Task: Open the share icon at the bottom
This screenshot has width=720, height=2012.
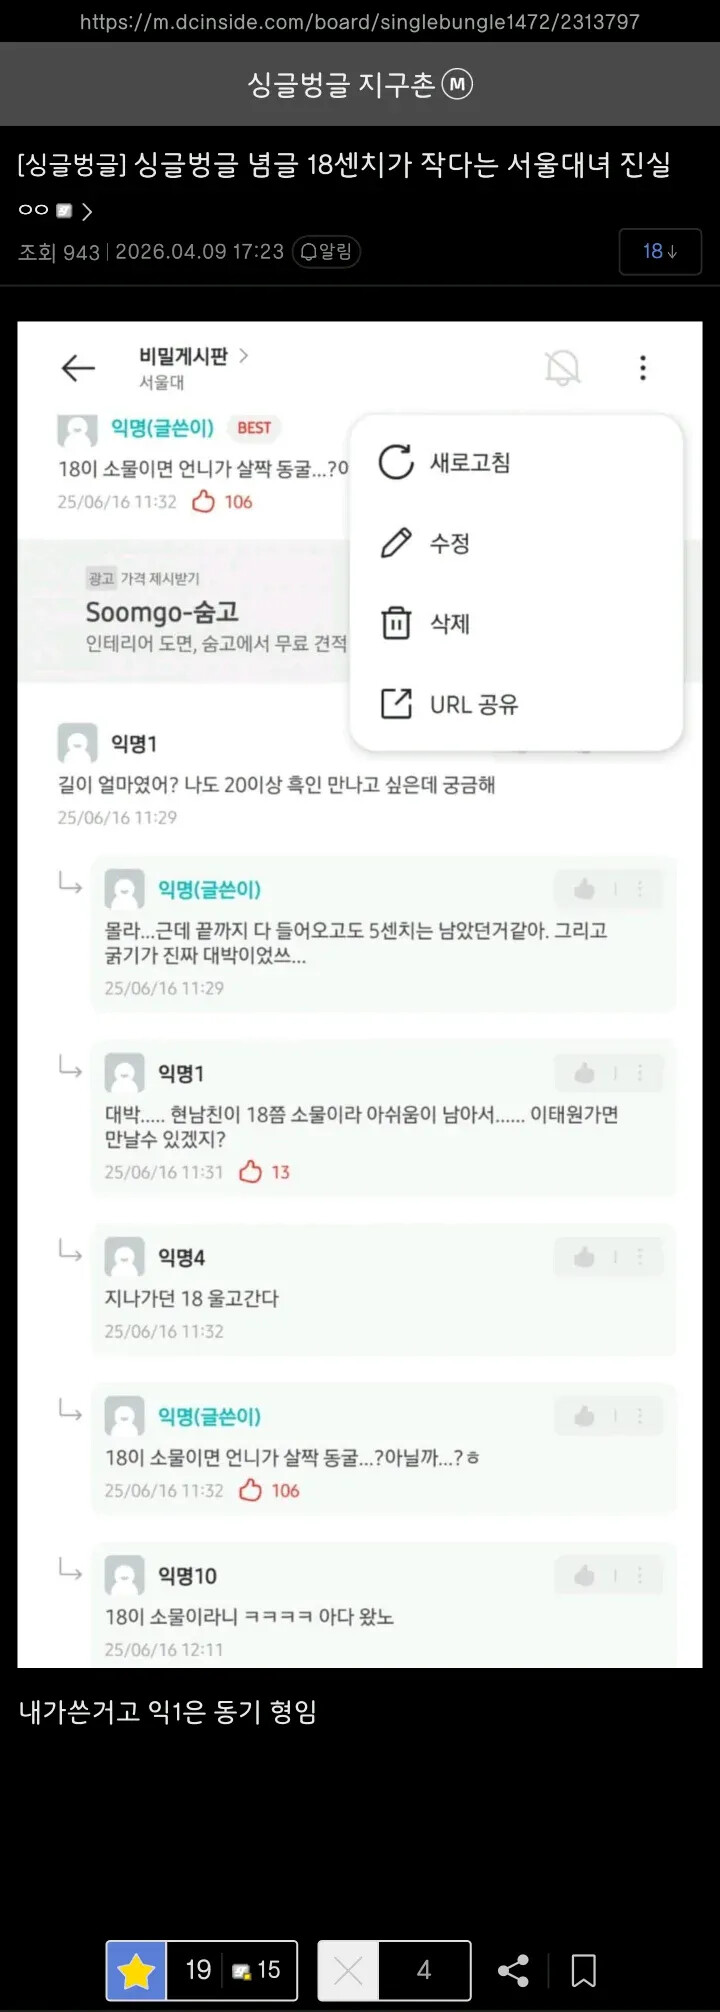Action: [x=513, y=1970]
